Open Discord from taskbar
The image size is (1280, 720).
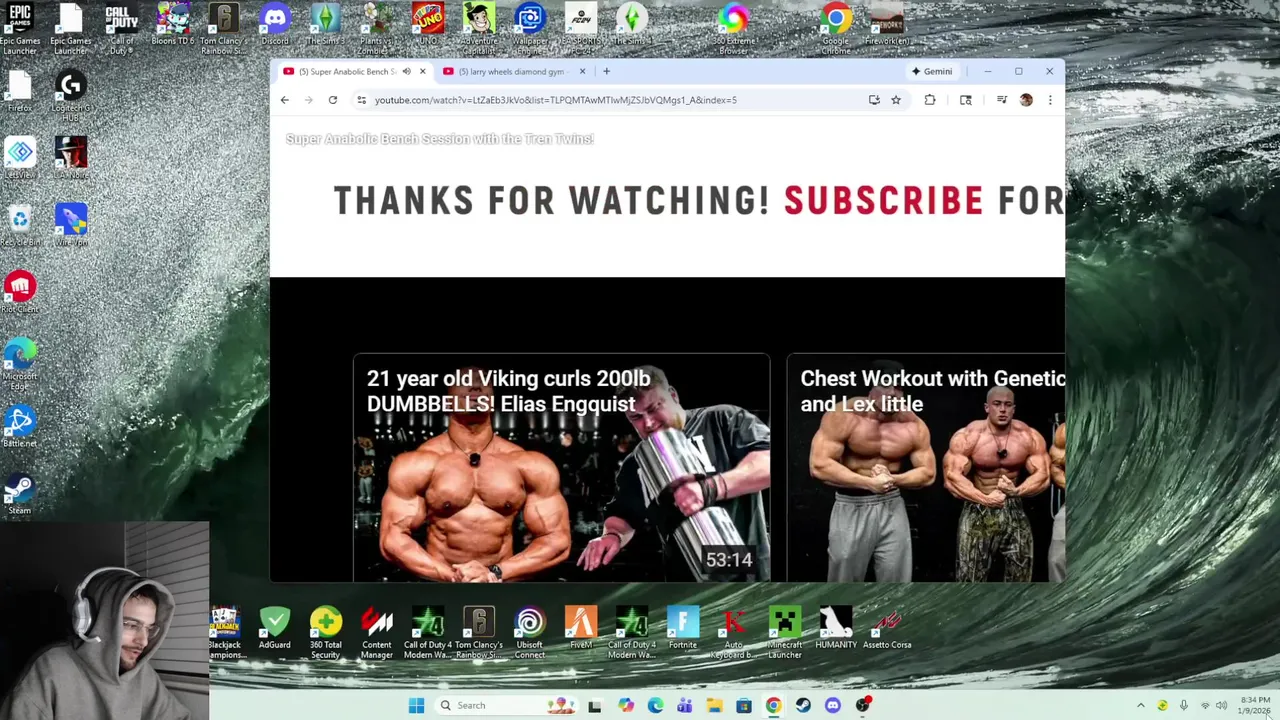[x=833, y=705]
